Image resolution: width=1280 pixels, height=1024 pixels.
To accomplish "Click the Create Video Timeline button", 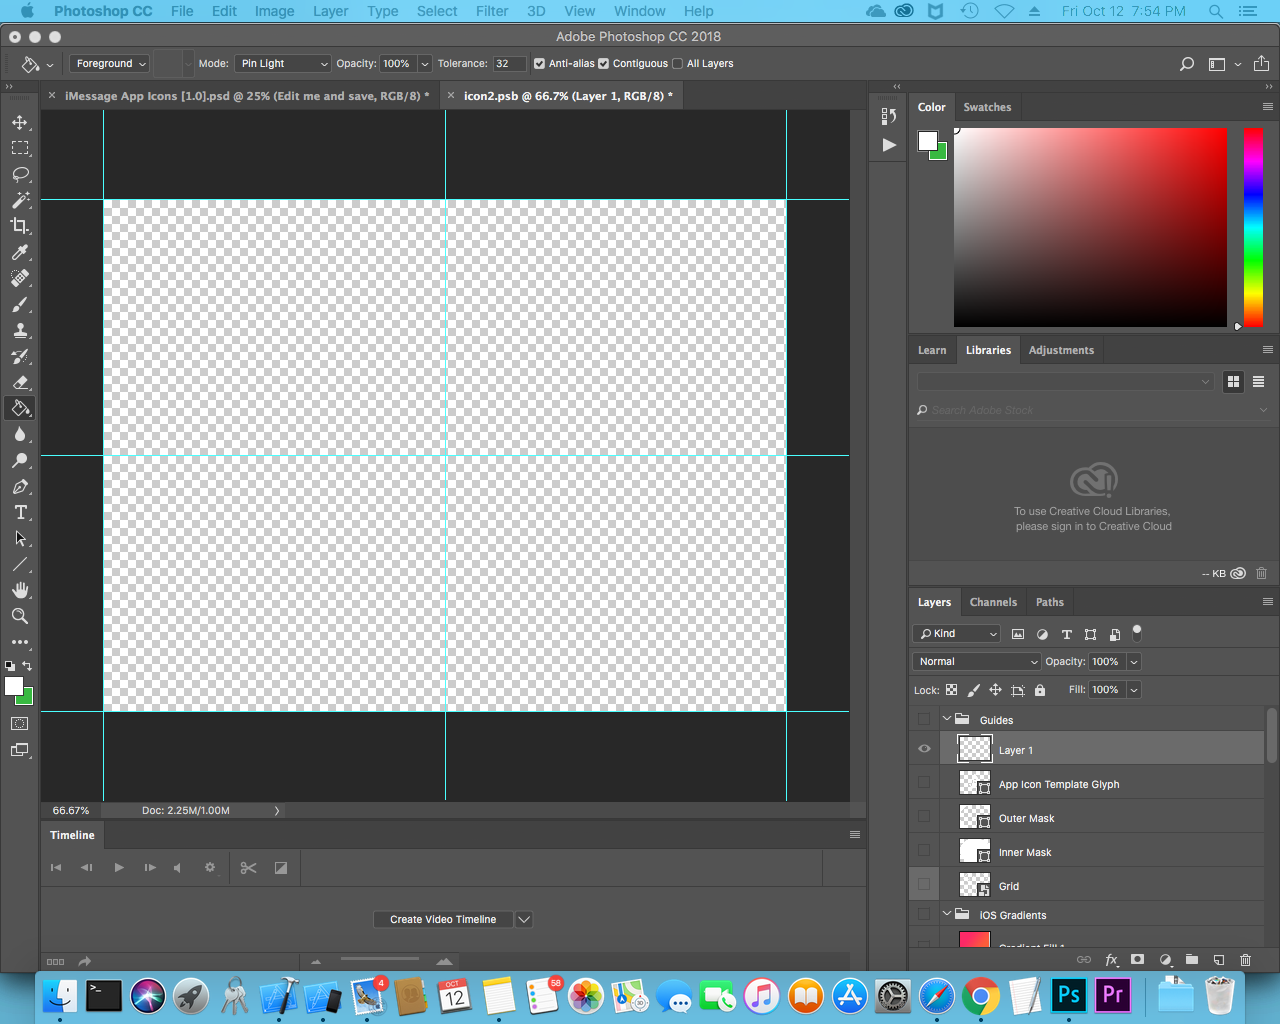I will tap(443, 919).
